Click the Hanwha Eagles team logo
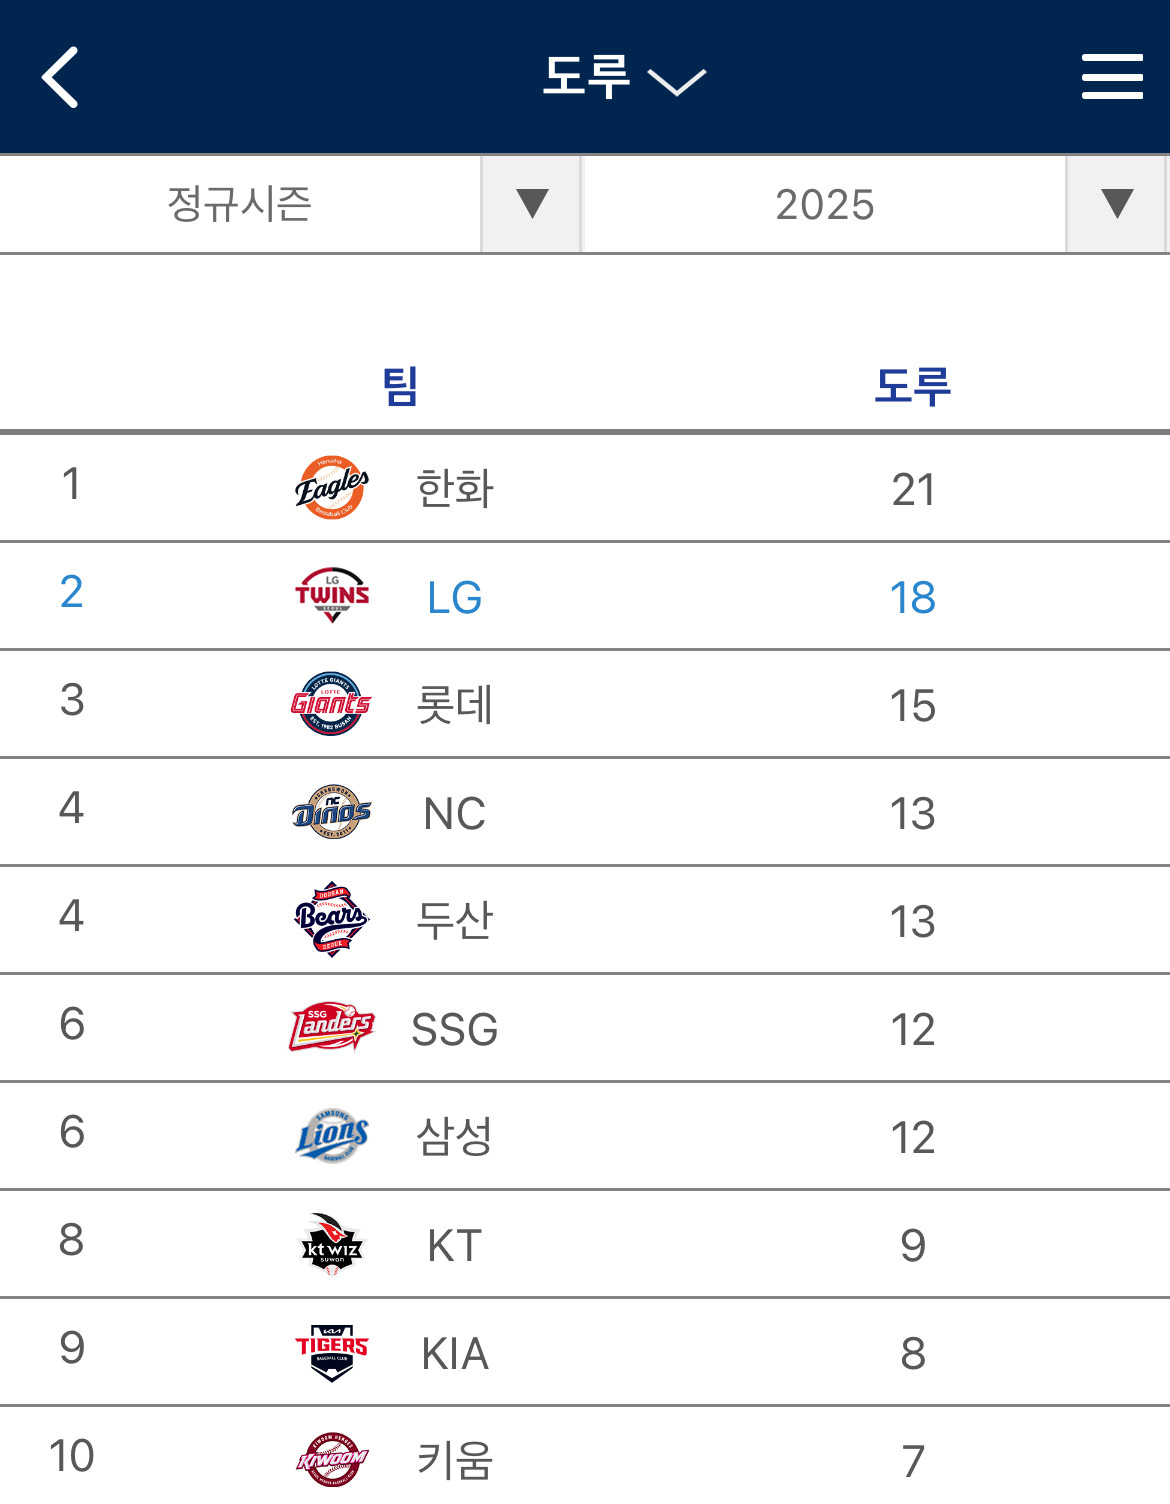Viewport: 1170px width, 1504px height. coord(332,488)
